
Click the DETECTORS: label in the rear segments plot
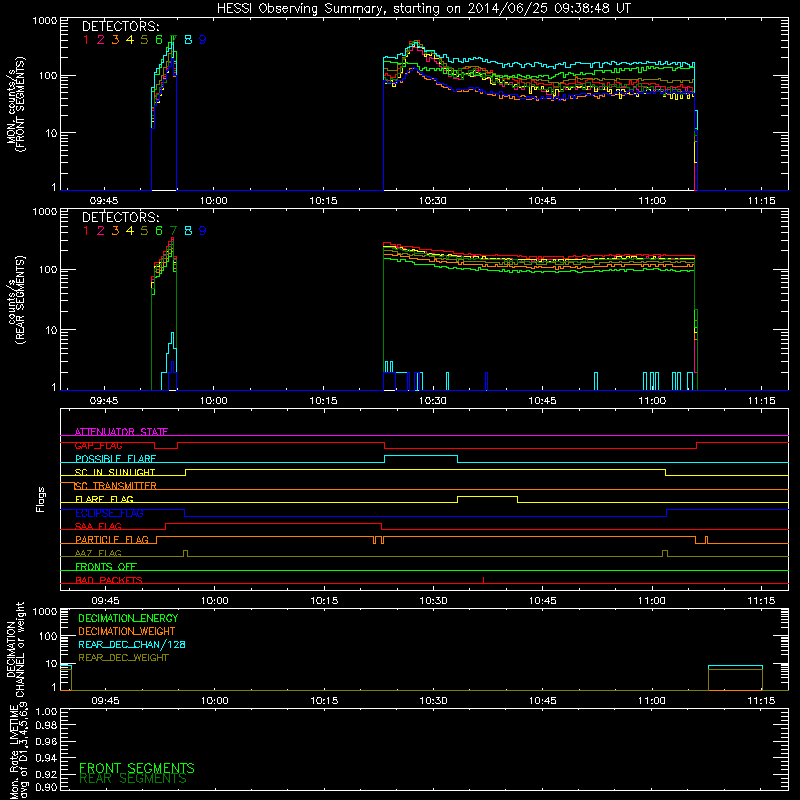120,217
